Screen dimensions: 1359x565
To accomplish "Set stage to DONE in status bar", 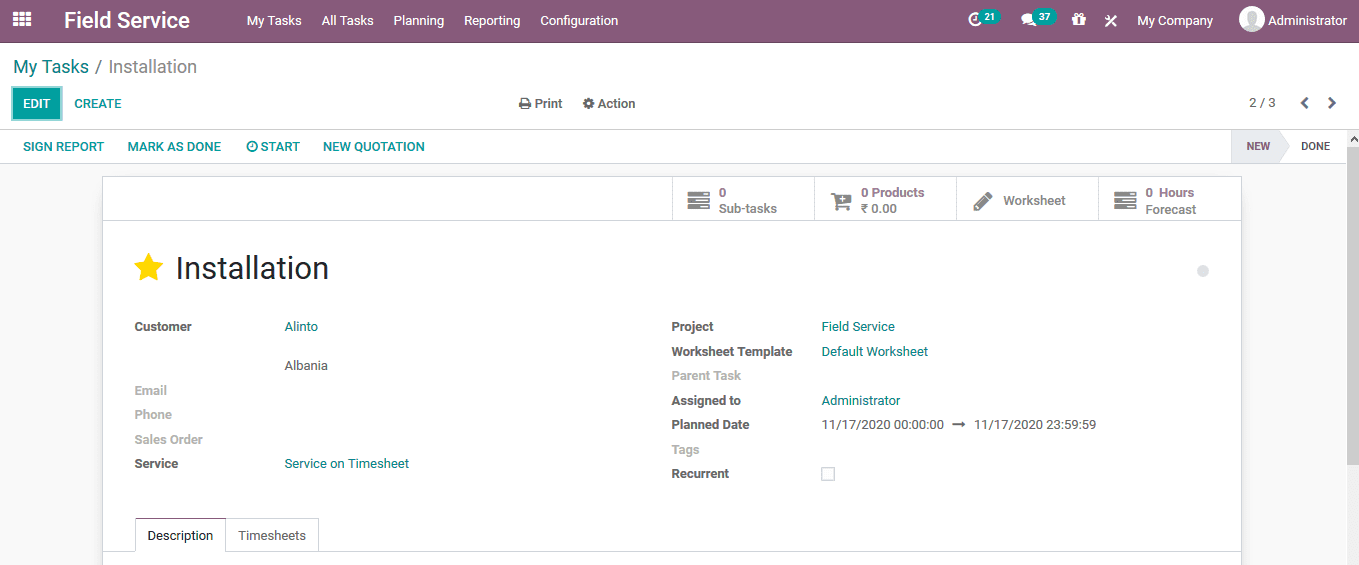I will [1315, 146].
